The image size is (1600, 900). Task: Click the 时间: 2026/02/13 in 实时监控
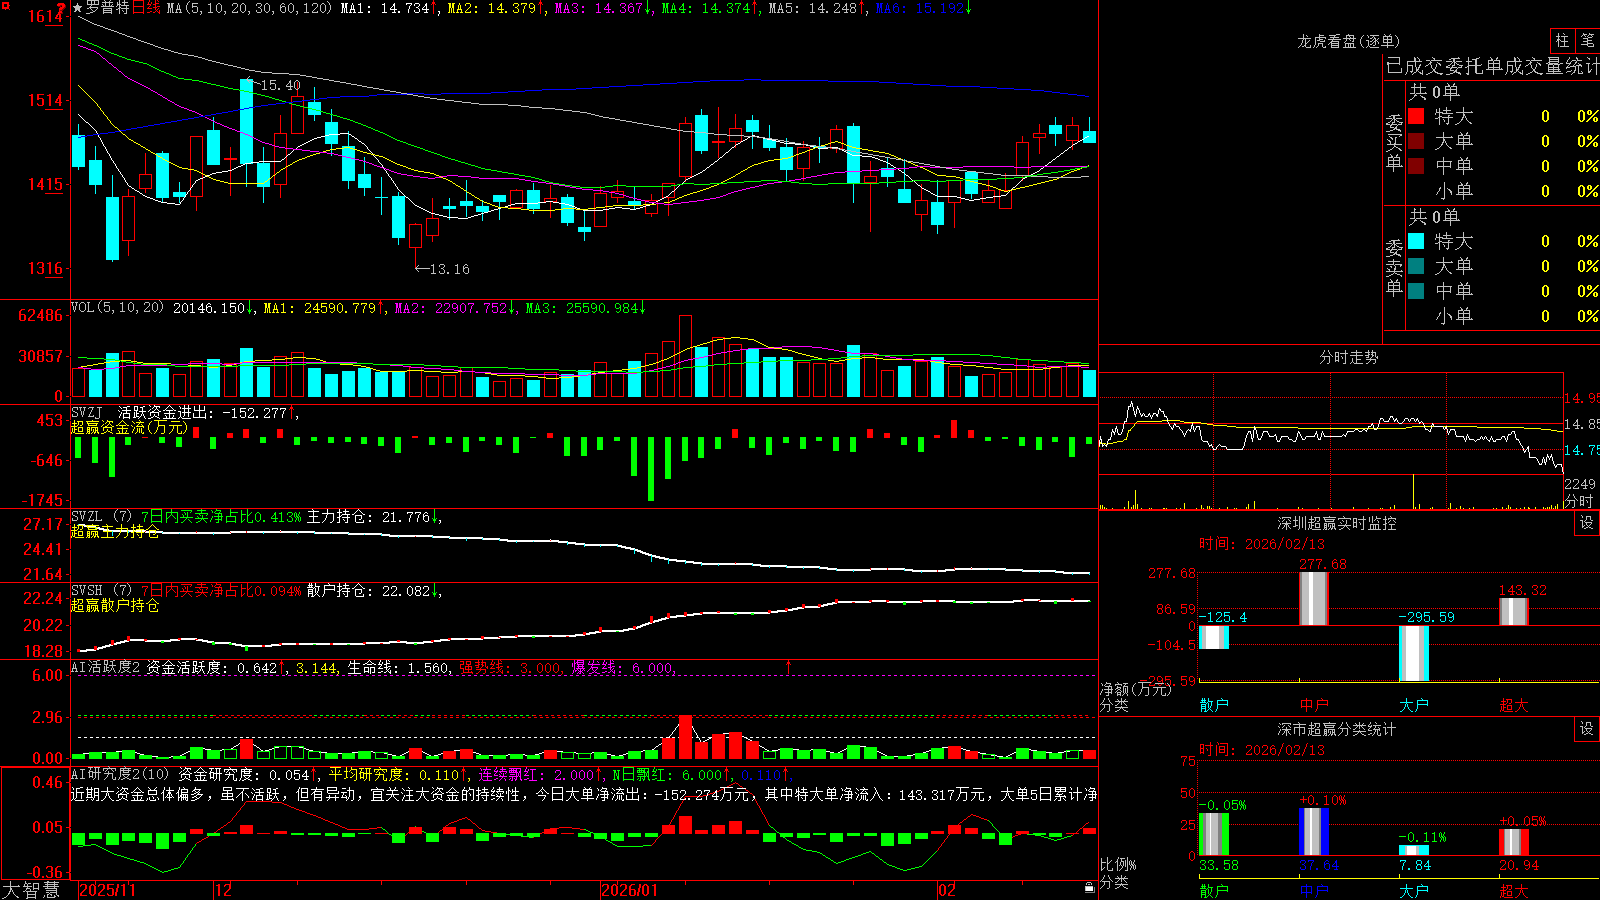point(1262,544)
